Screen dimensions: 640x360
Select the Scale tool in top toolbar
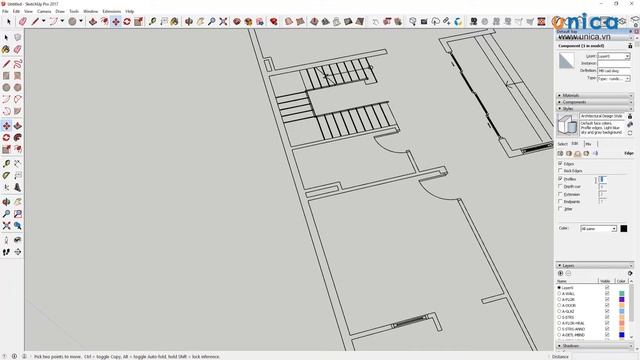(x=139, y=22)
